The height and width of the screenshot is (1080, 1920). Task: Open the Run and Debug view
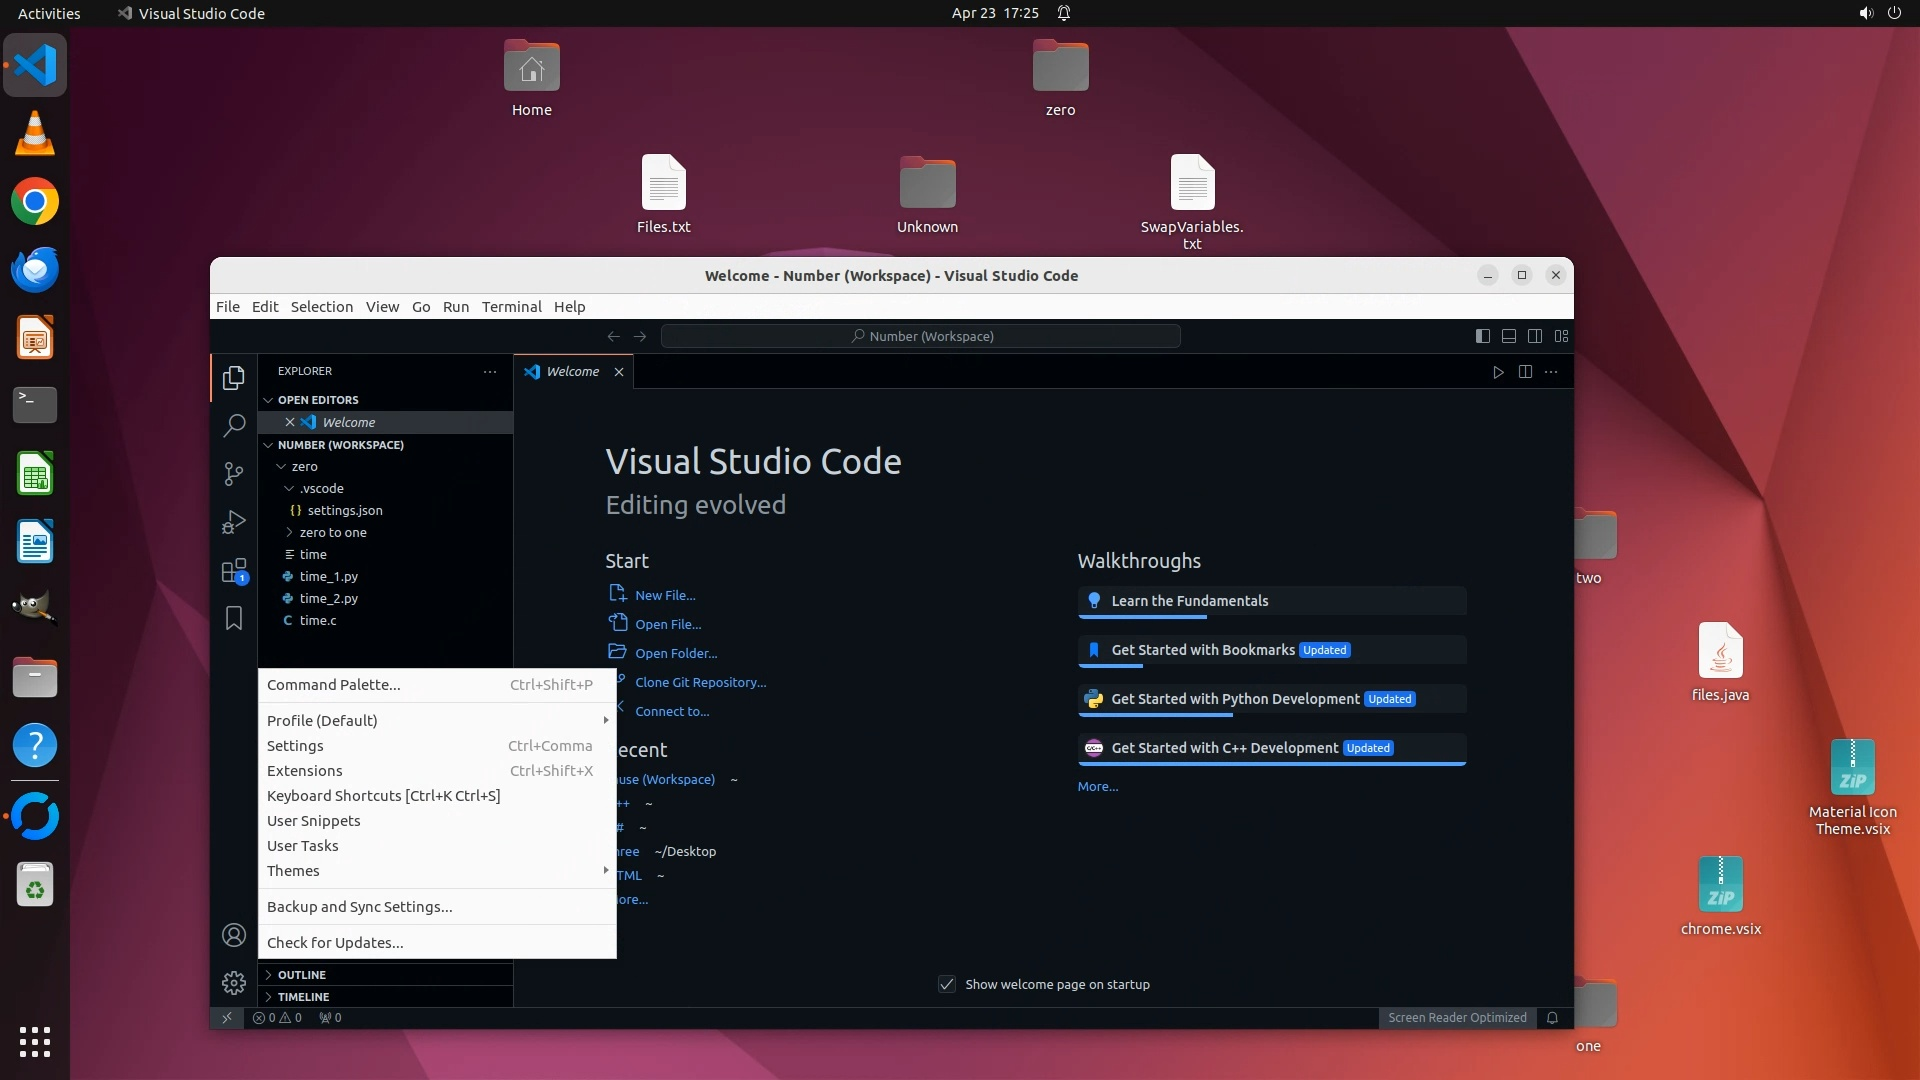point(233,523)
